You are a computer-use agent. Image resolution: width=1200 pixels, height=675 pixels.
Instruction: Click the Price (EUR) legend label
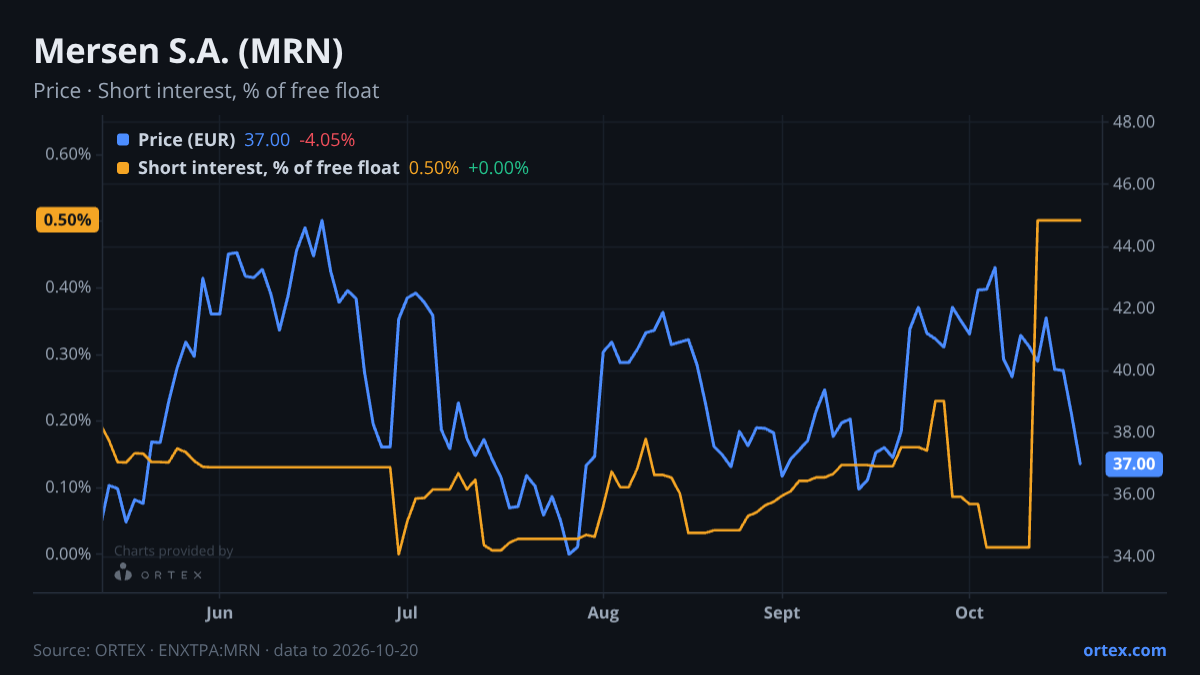pyautogui.click(x=187, y=140)
